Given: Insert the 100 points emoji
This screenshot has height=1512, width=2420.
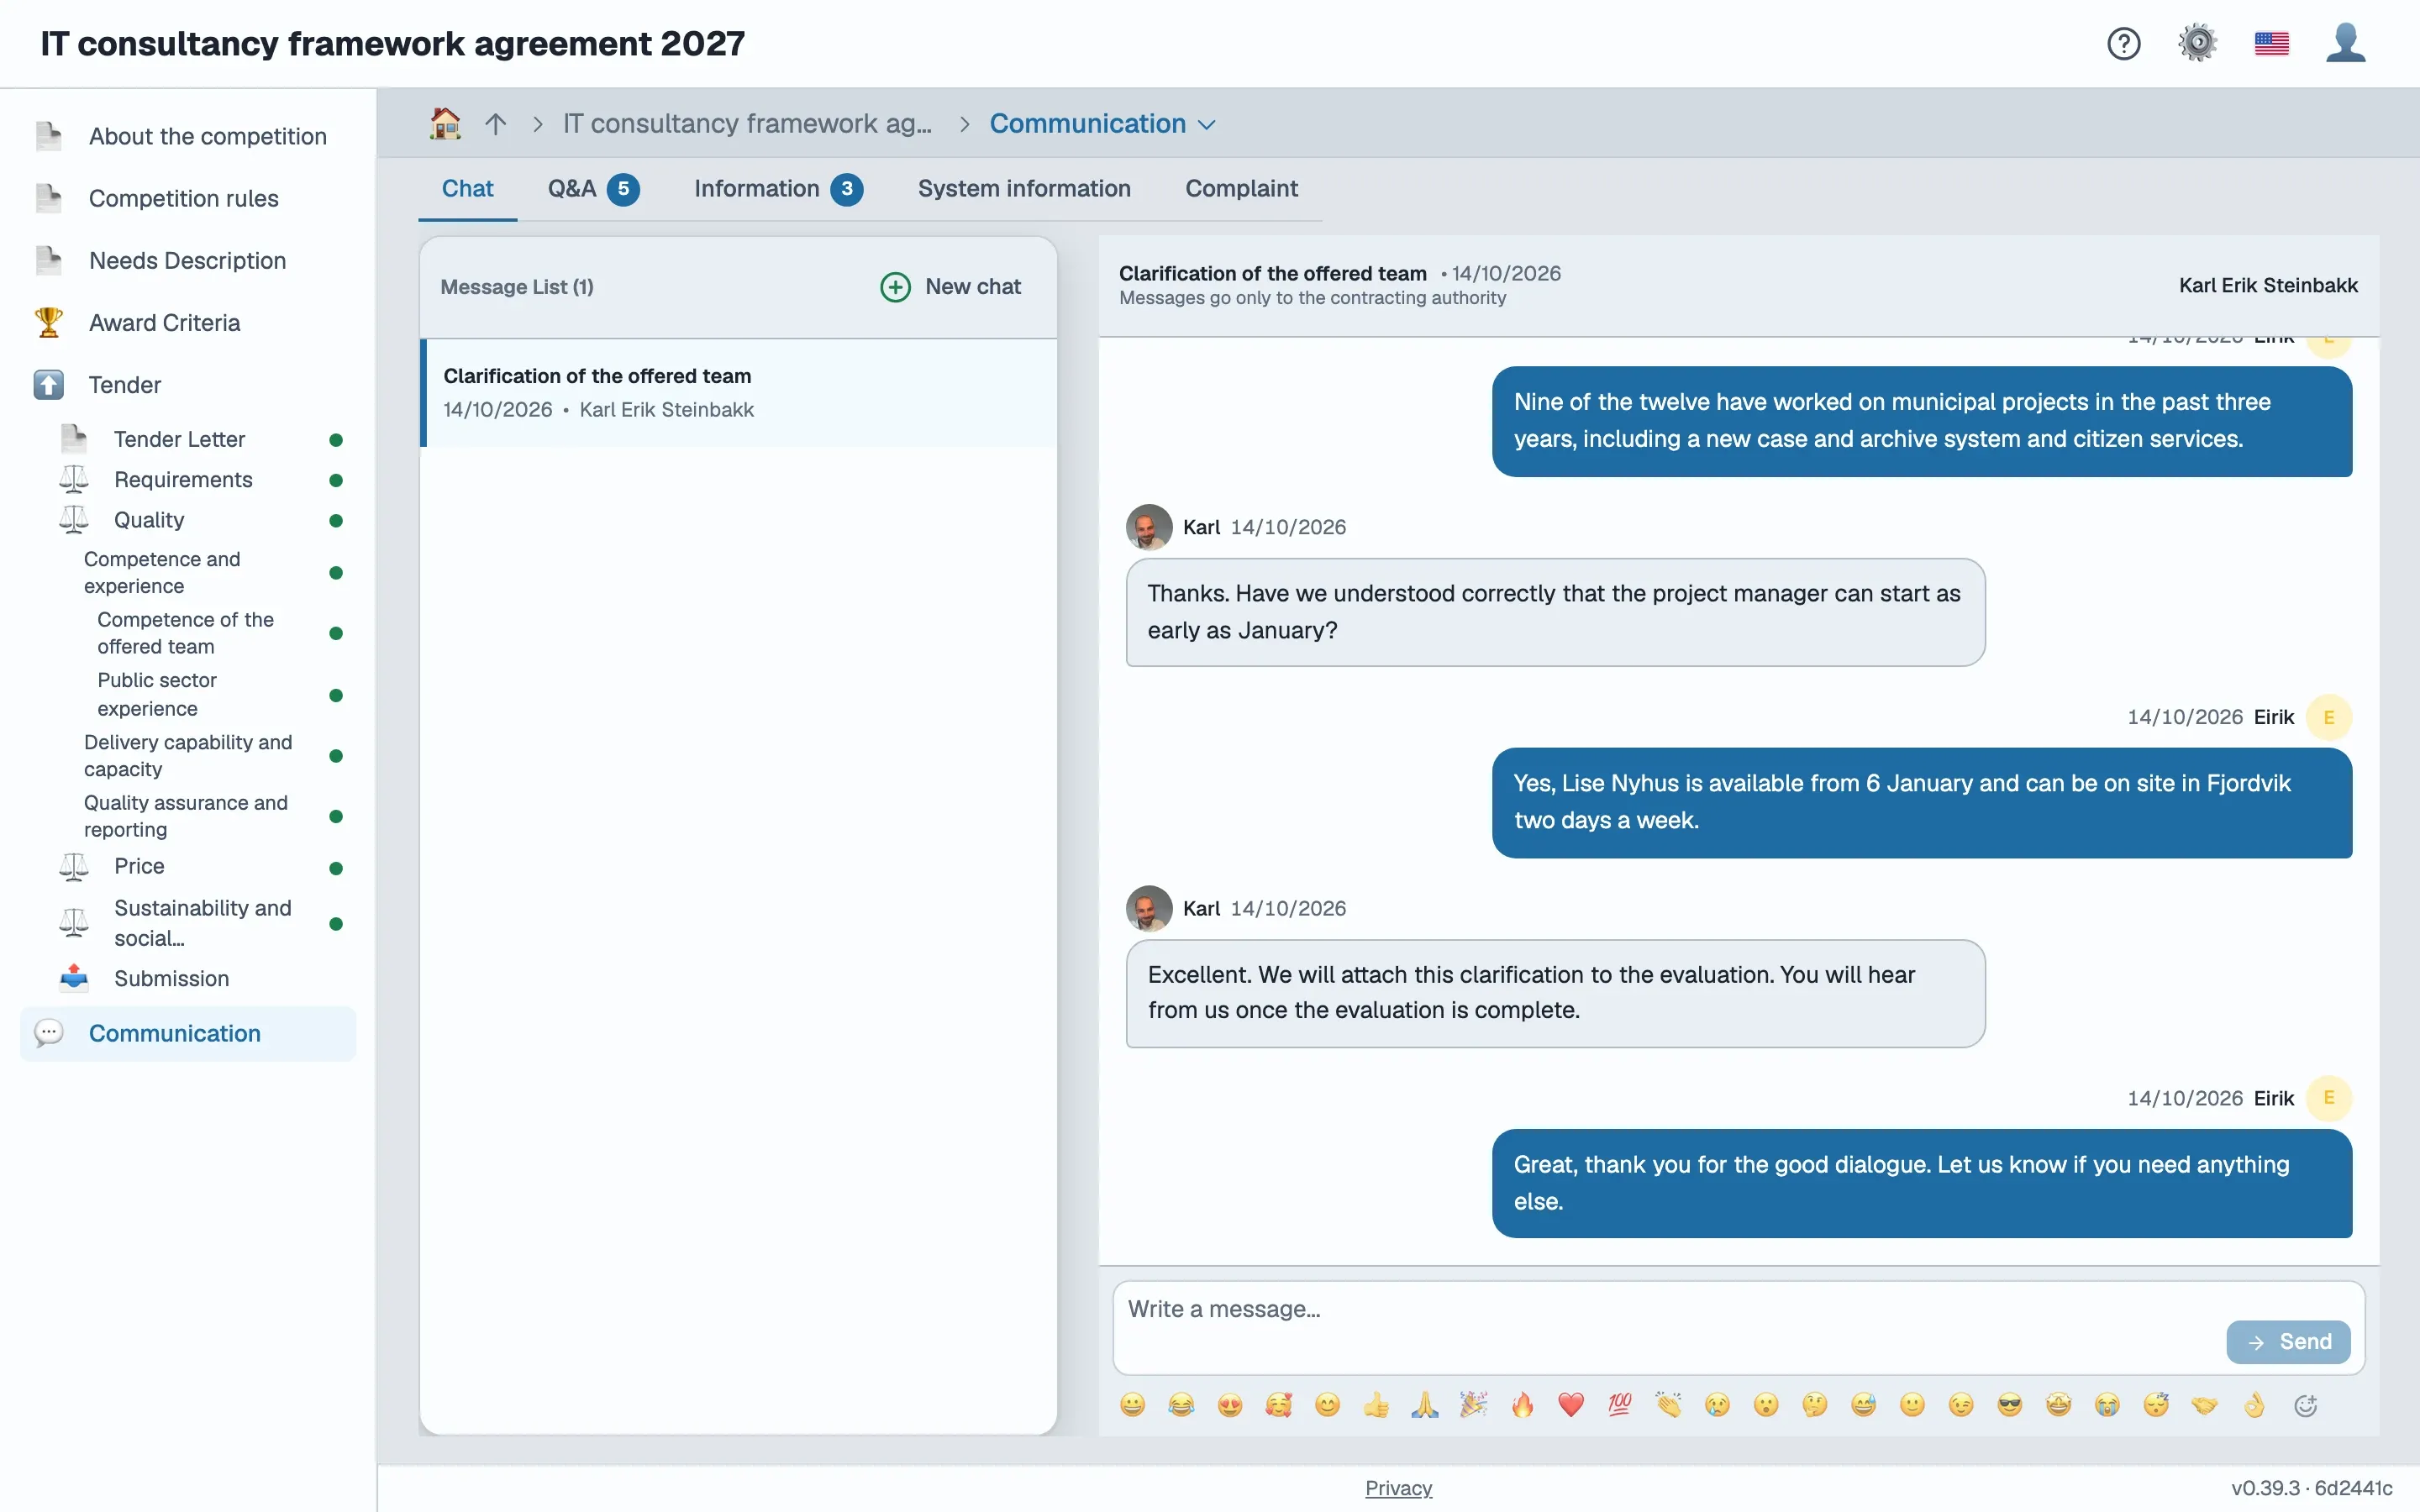Looking at the screenshot, I should pyautogui.click(x=1620, y=1405).
